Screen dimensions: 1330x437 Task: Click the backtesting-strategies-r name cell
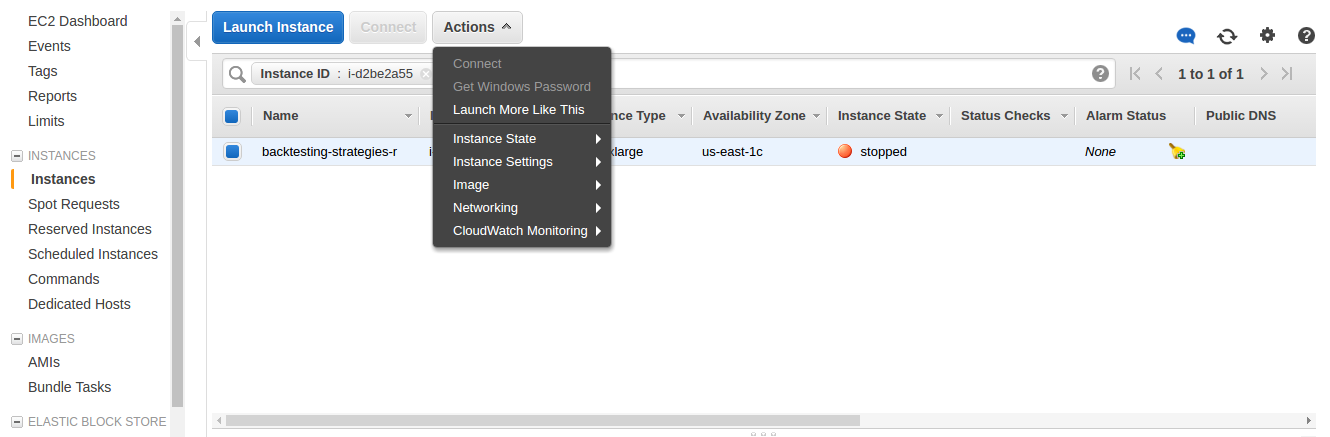coord(329,152)
